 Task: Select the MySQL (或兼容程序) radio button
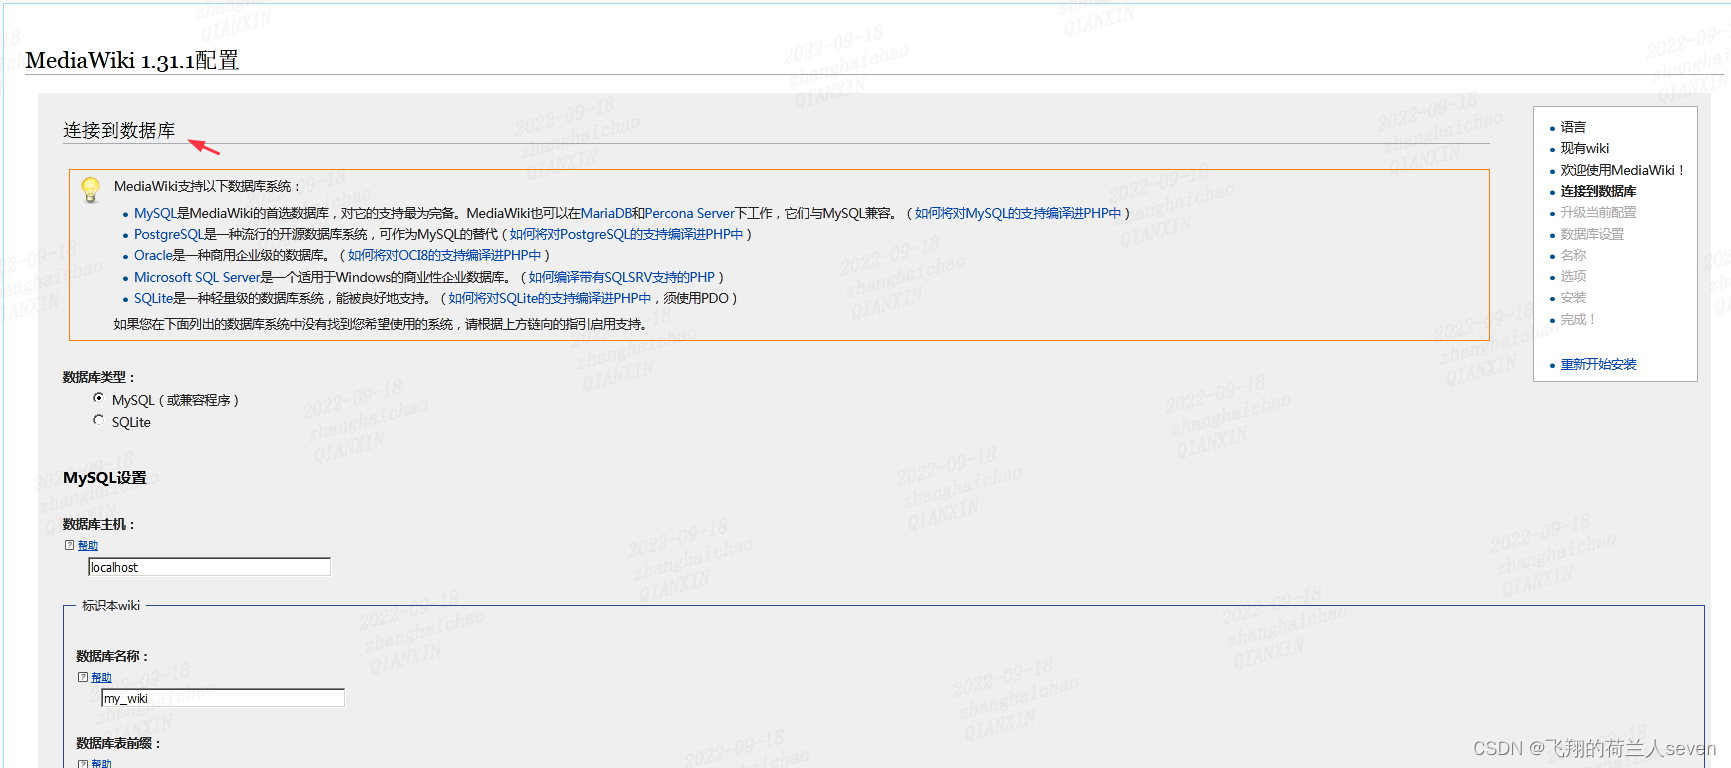(x=98, y=398)
